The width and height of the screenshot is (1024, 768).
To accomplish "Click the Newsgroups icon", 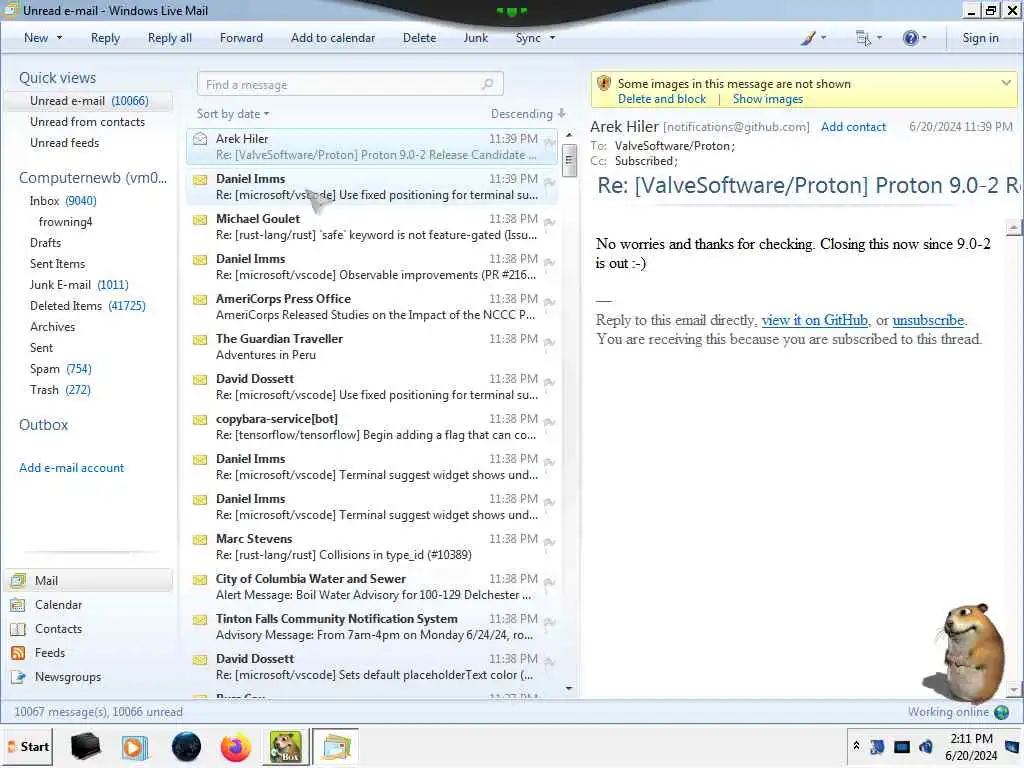I will (18, 677).
